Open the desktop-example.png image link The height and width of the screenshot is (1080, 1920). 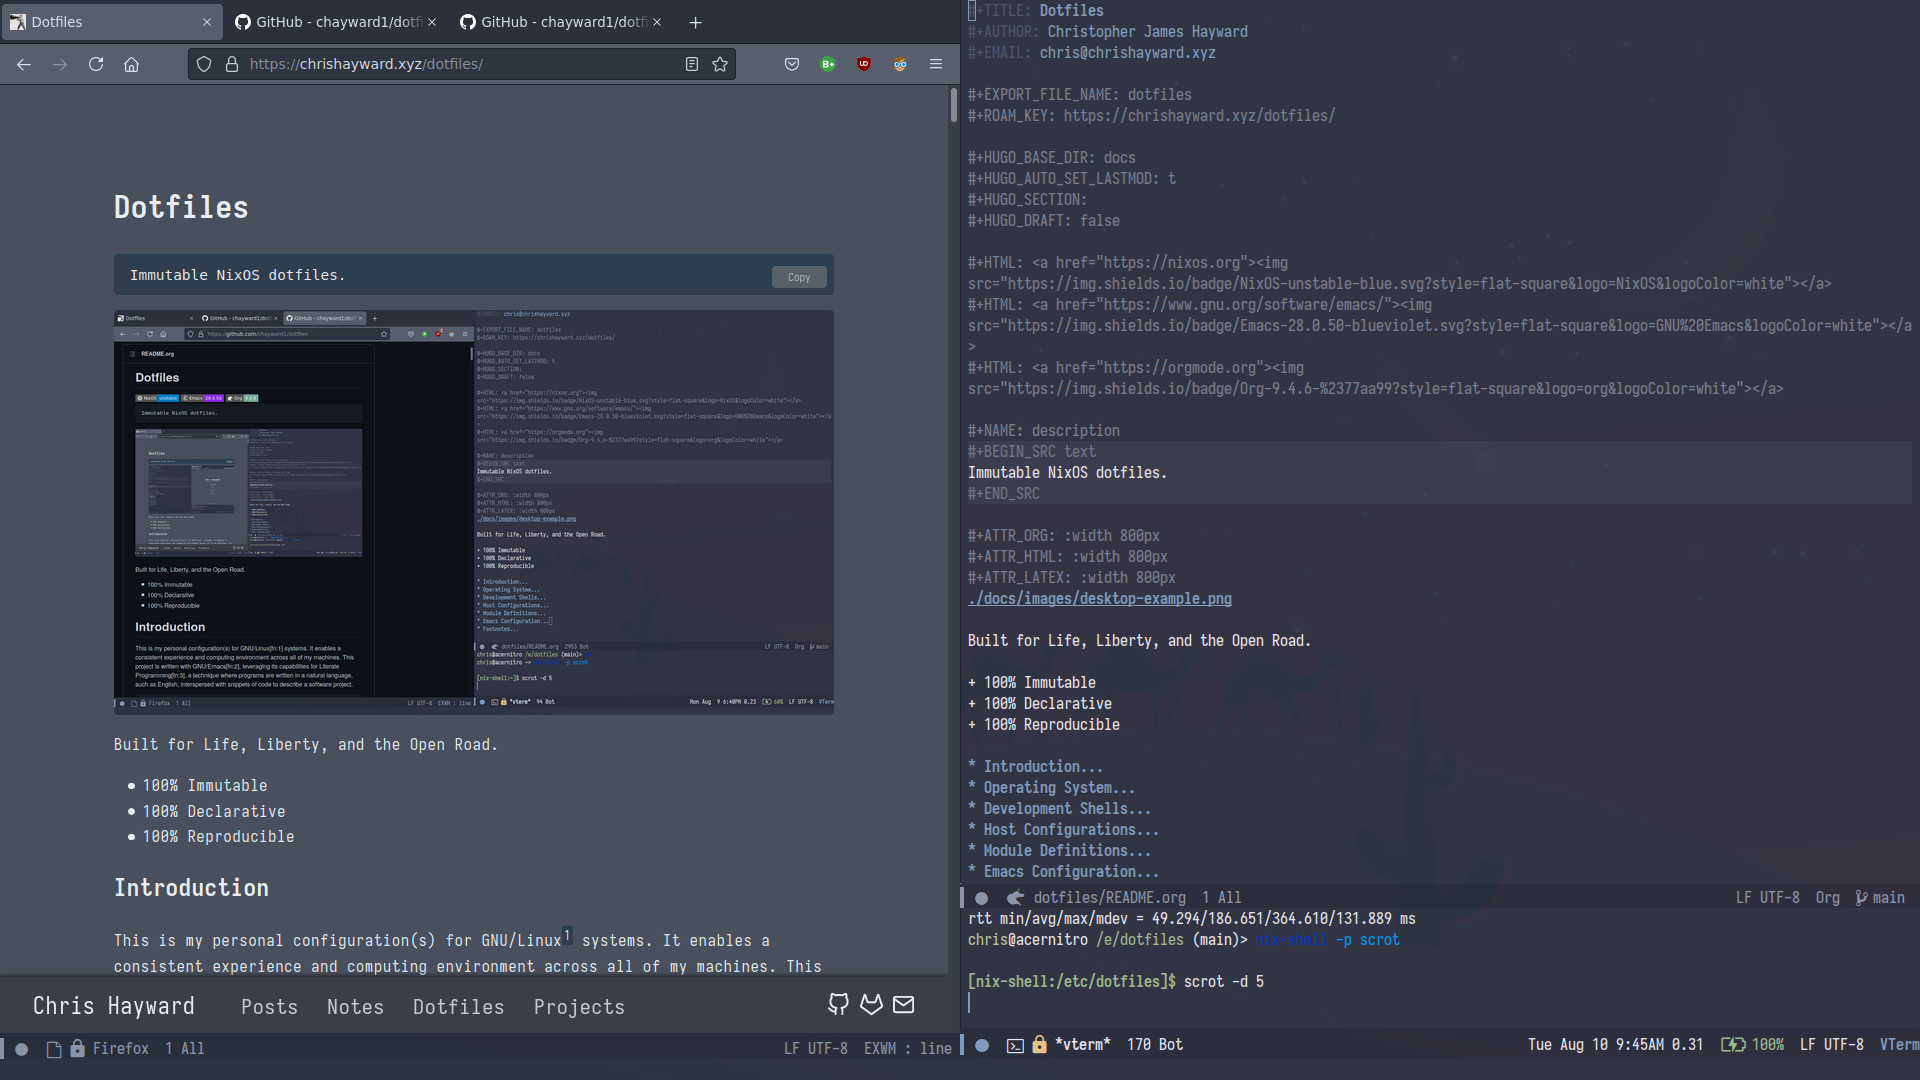[1098, 599]
